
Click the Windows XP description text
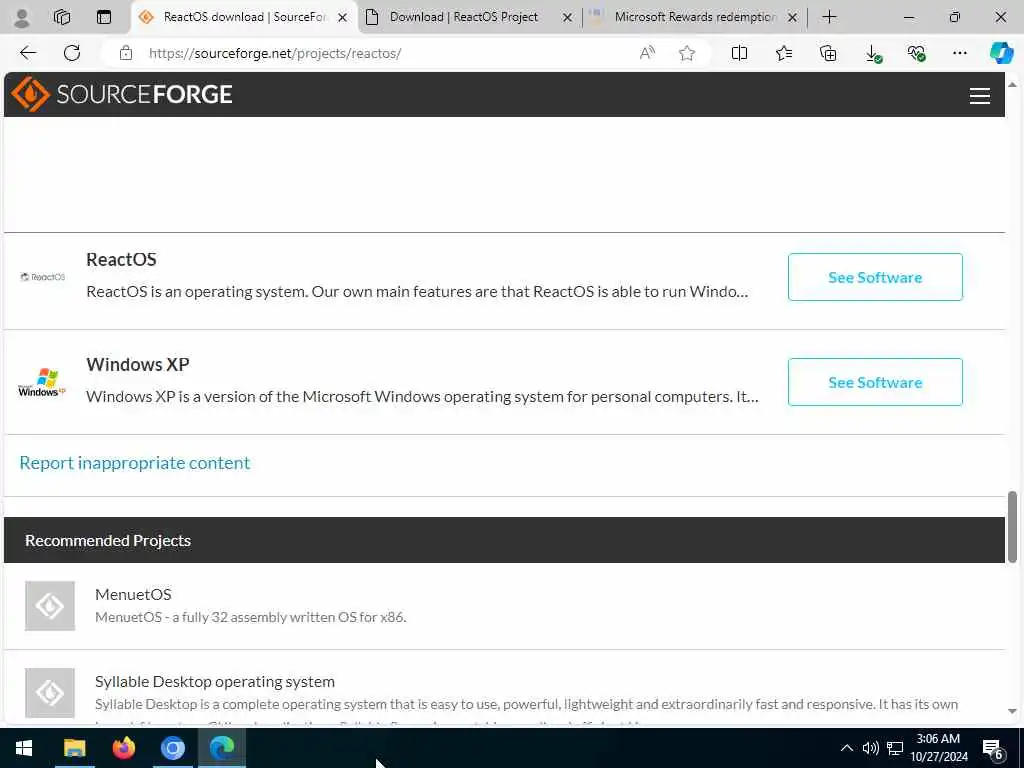[x=423, y=397]
